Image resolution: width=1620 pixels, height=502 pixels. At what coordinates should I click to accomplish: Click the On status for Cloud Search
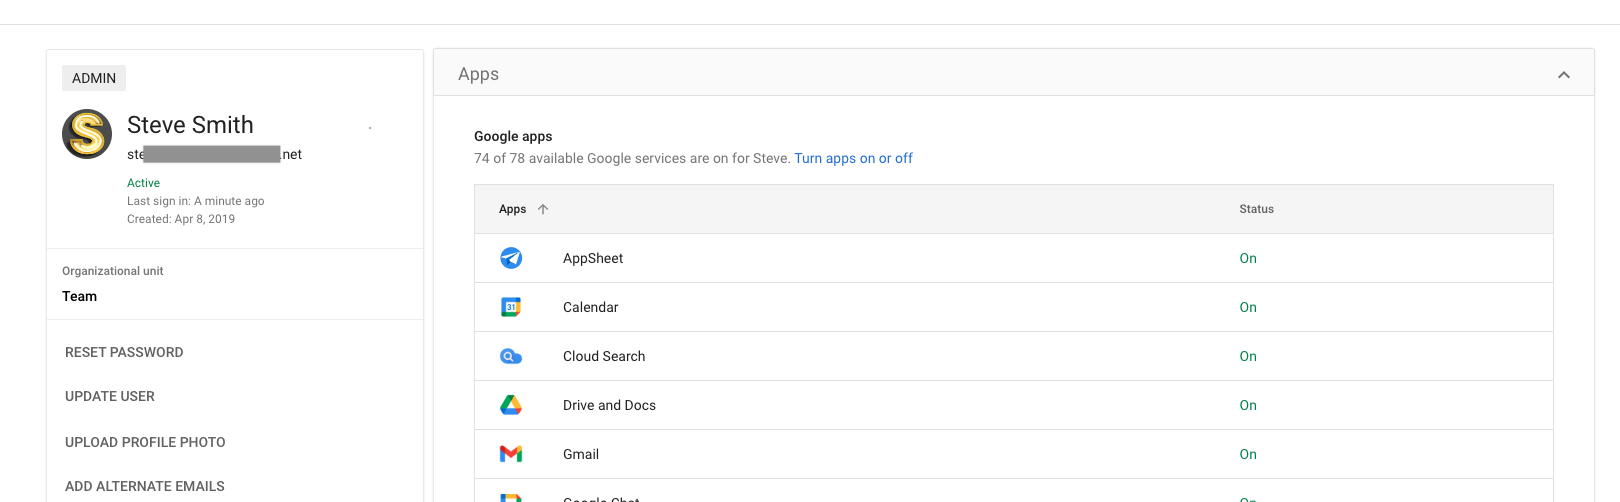click(1248, 356)
